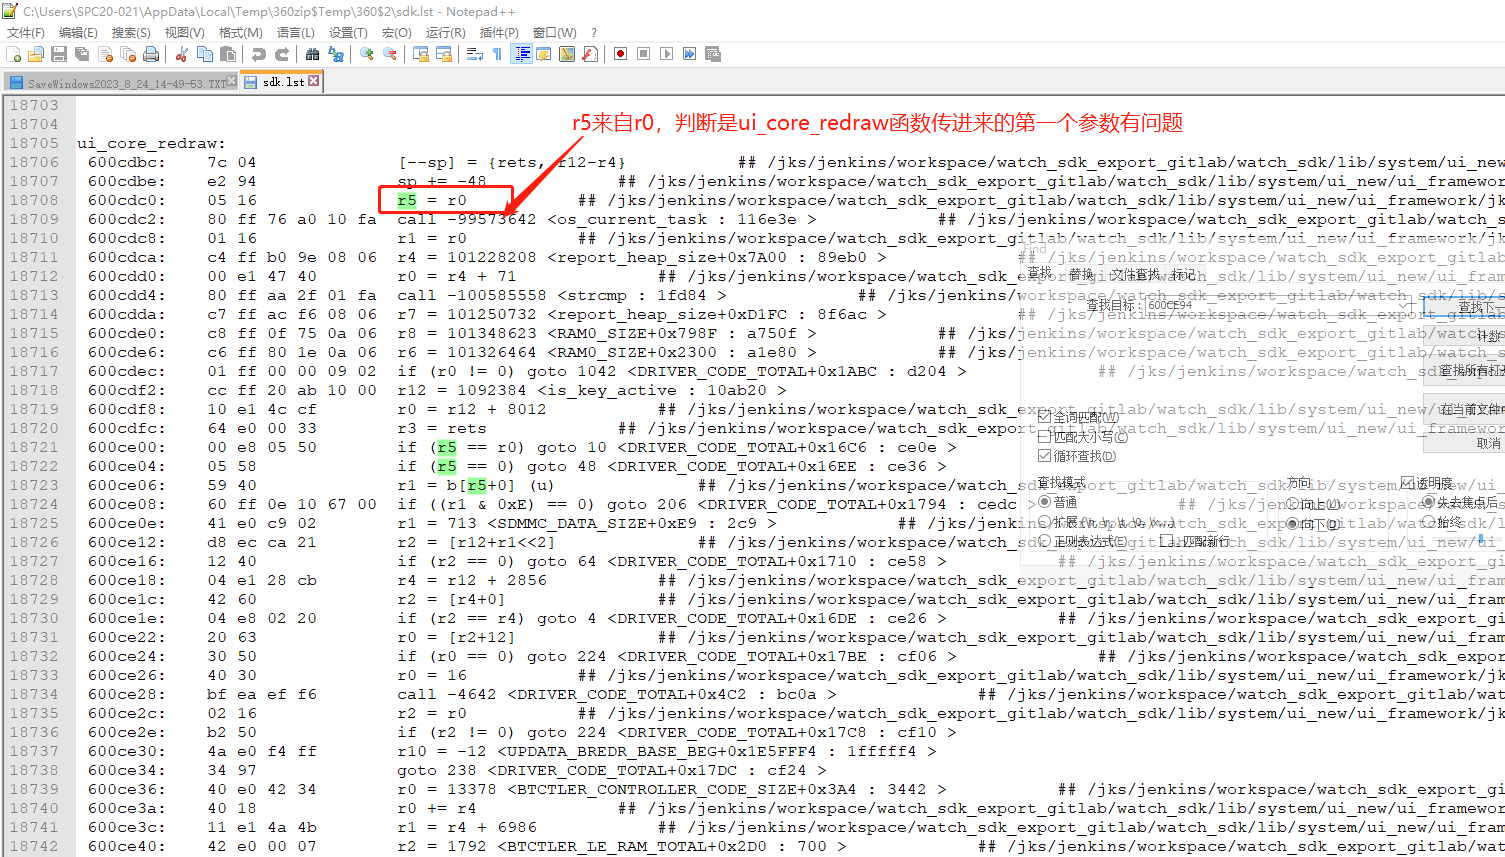Open Find with the binoculars toolbar icon
The height and width of the screenshot is (857, 1505).
pyautogui.click(x=313, y=54)
